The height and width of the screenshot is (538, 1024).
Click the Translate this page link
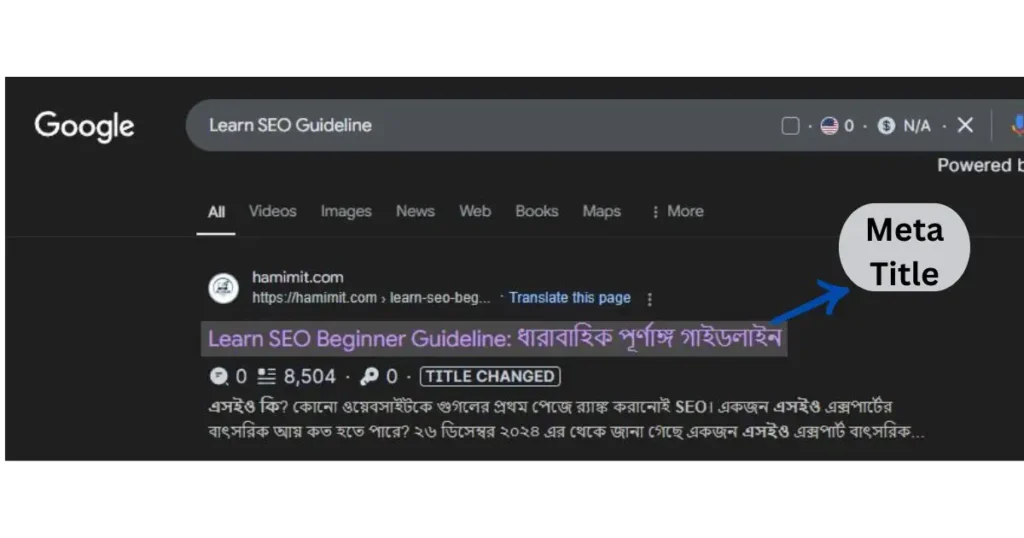pyautogui.click(x=569, y=298)
